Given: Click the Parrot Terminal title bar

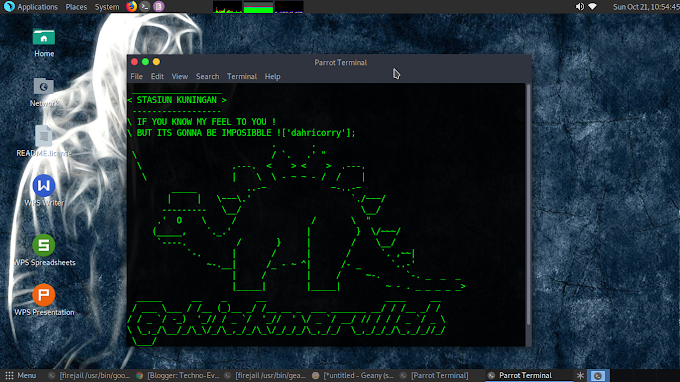Looking at the screenshot, I should pyautogui.click(x=340, y=62).
